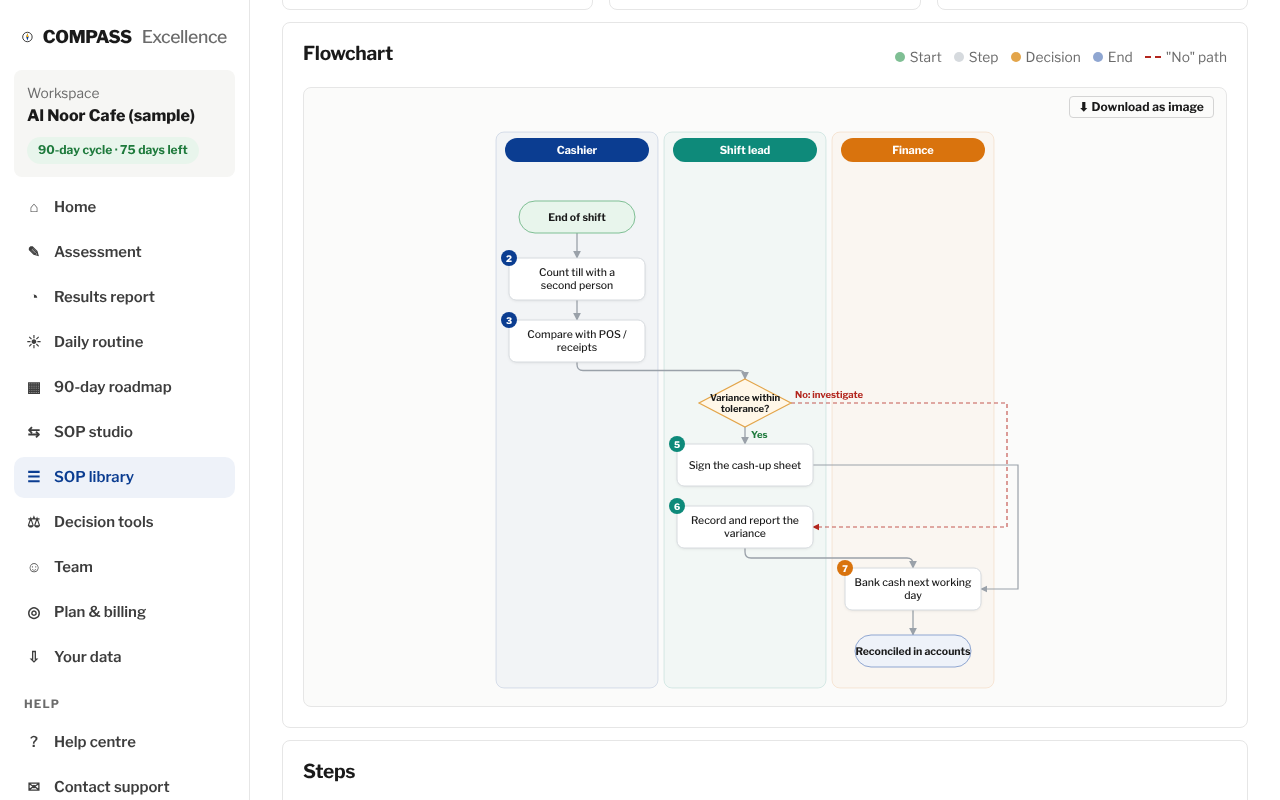Click the Decision tools scales icon
Viewport: 1280px width, 800px height.
coord(34,522)
